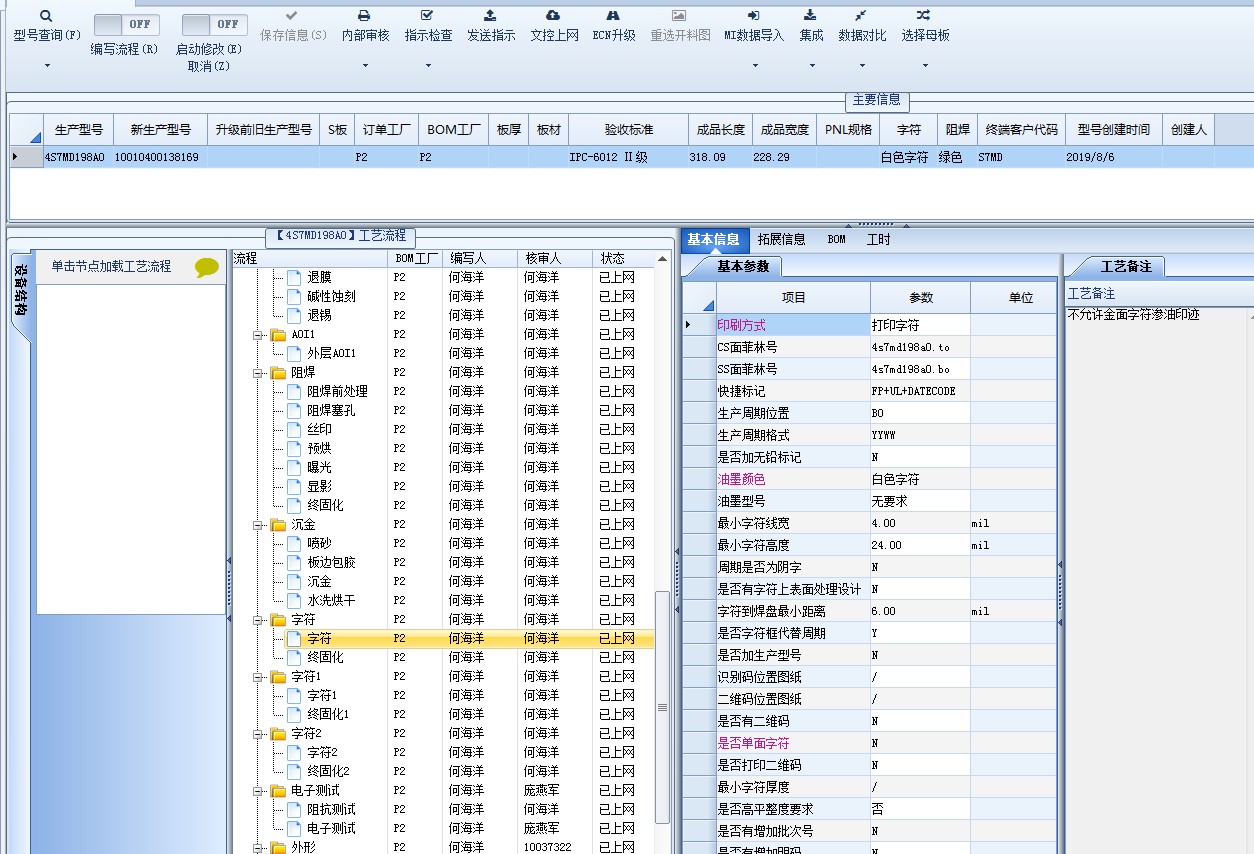Viewport: 1254px width, 854px height.
Task: Click the YYWW value of 生产周期格式
Action: (x=920, y=435)
